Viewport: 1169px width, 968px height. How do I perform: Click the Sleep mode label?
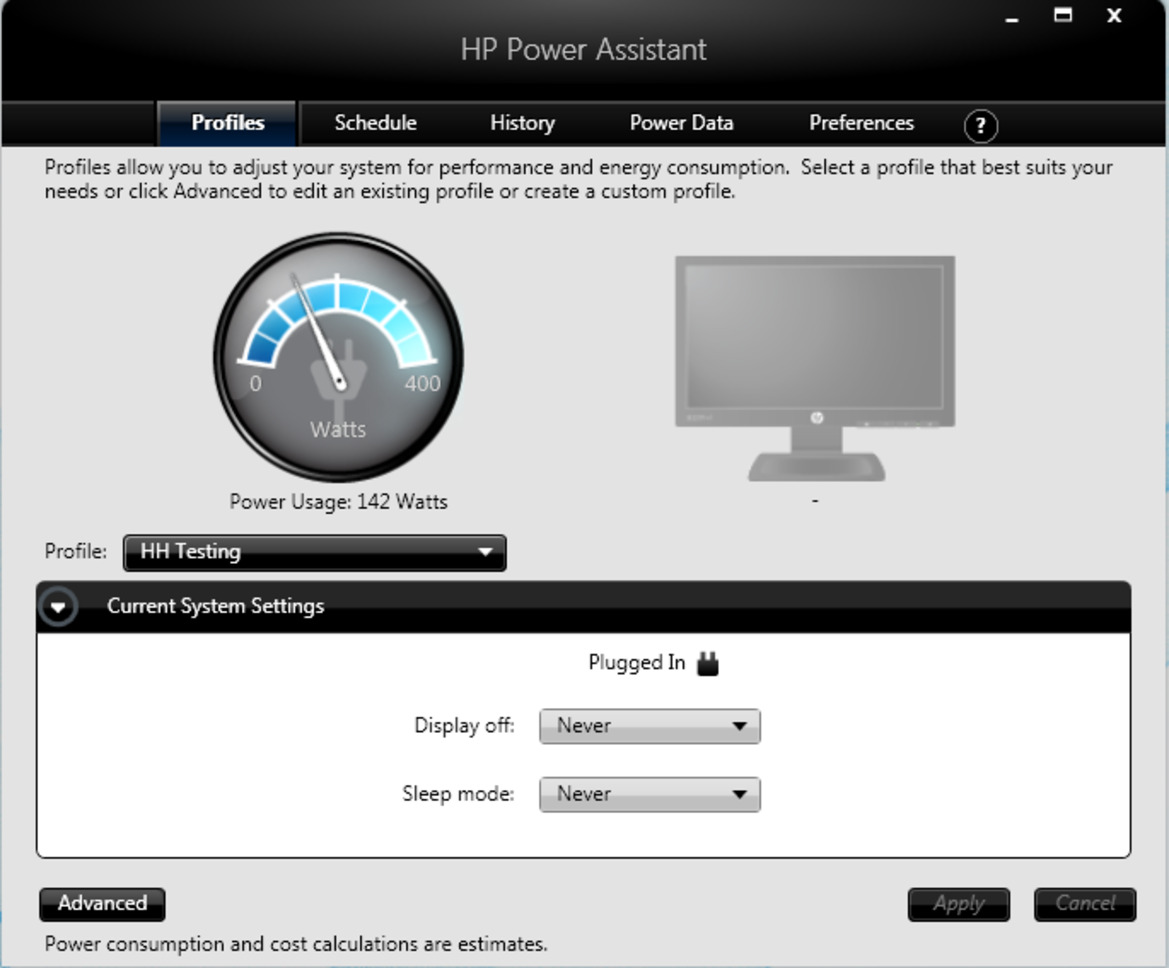pos(458,793)
